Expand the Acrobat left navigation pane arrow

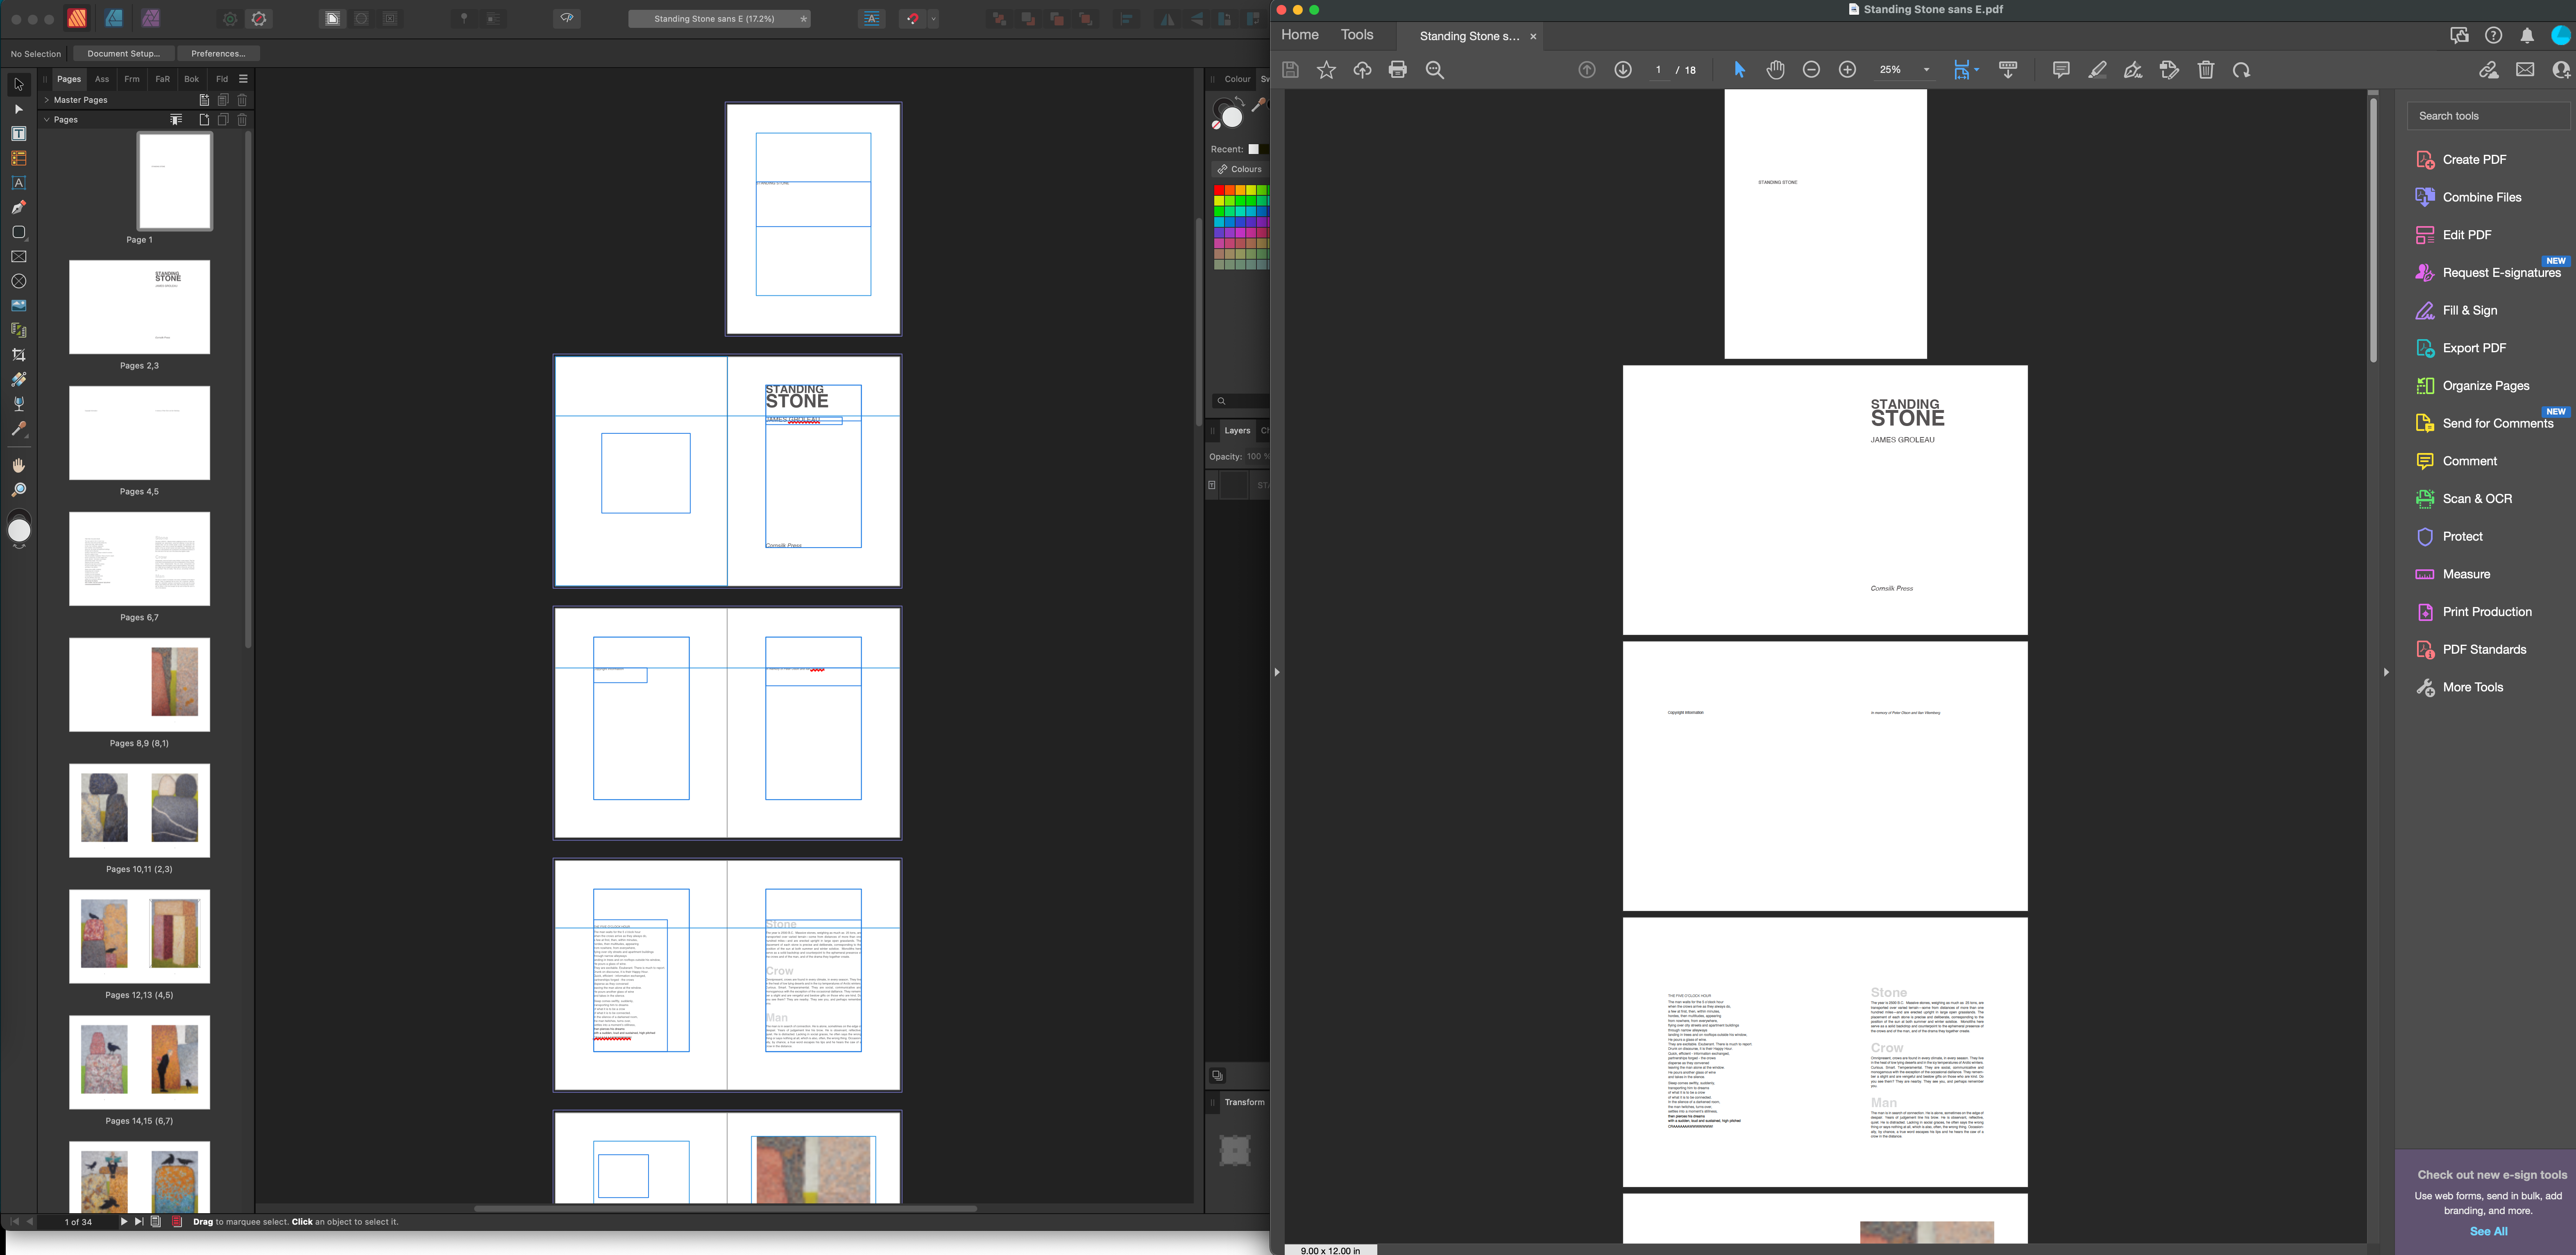[1277, 672]
